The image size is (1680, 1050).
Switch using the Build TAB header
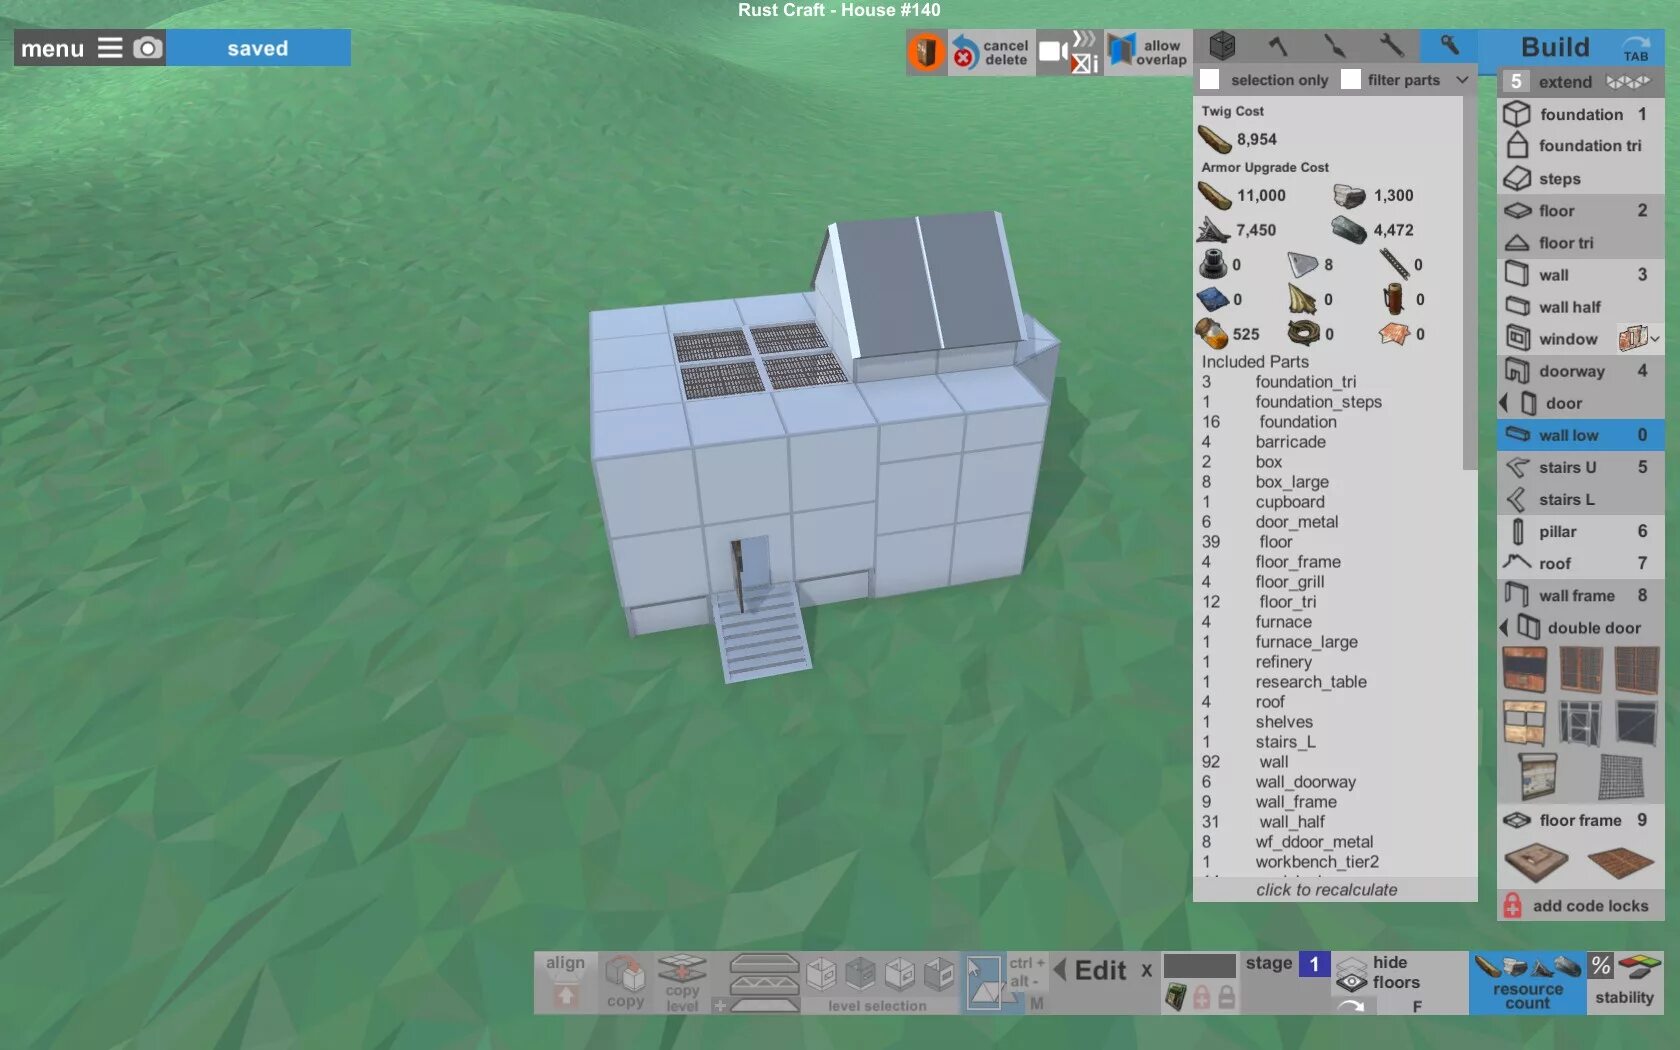click(1571, 48)
